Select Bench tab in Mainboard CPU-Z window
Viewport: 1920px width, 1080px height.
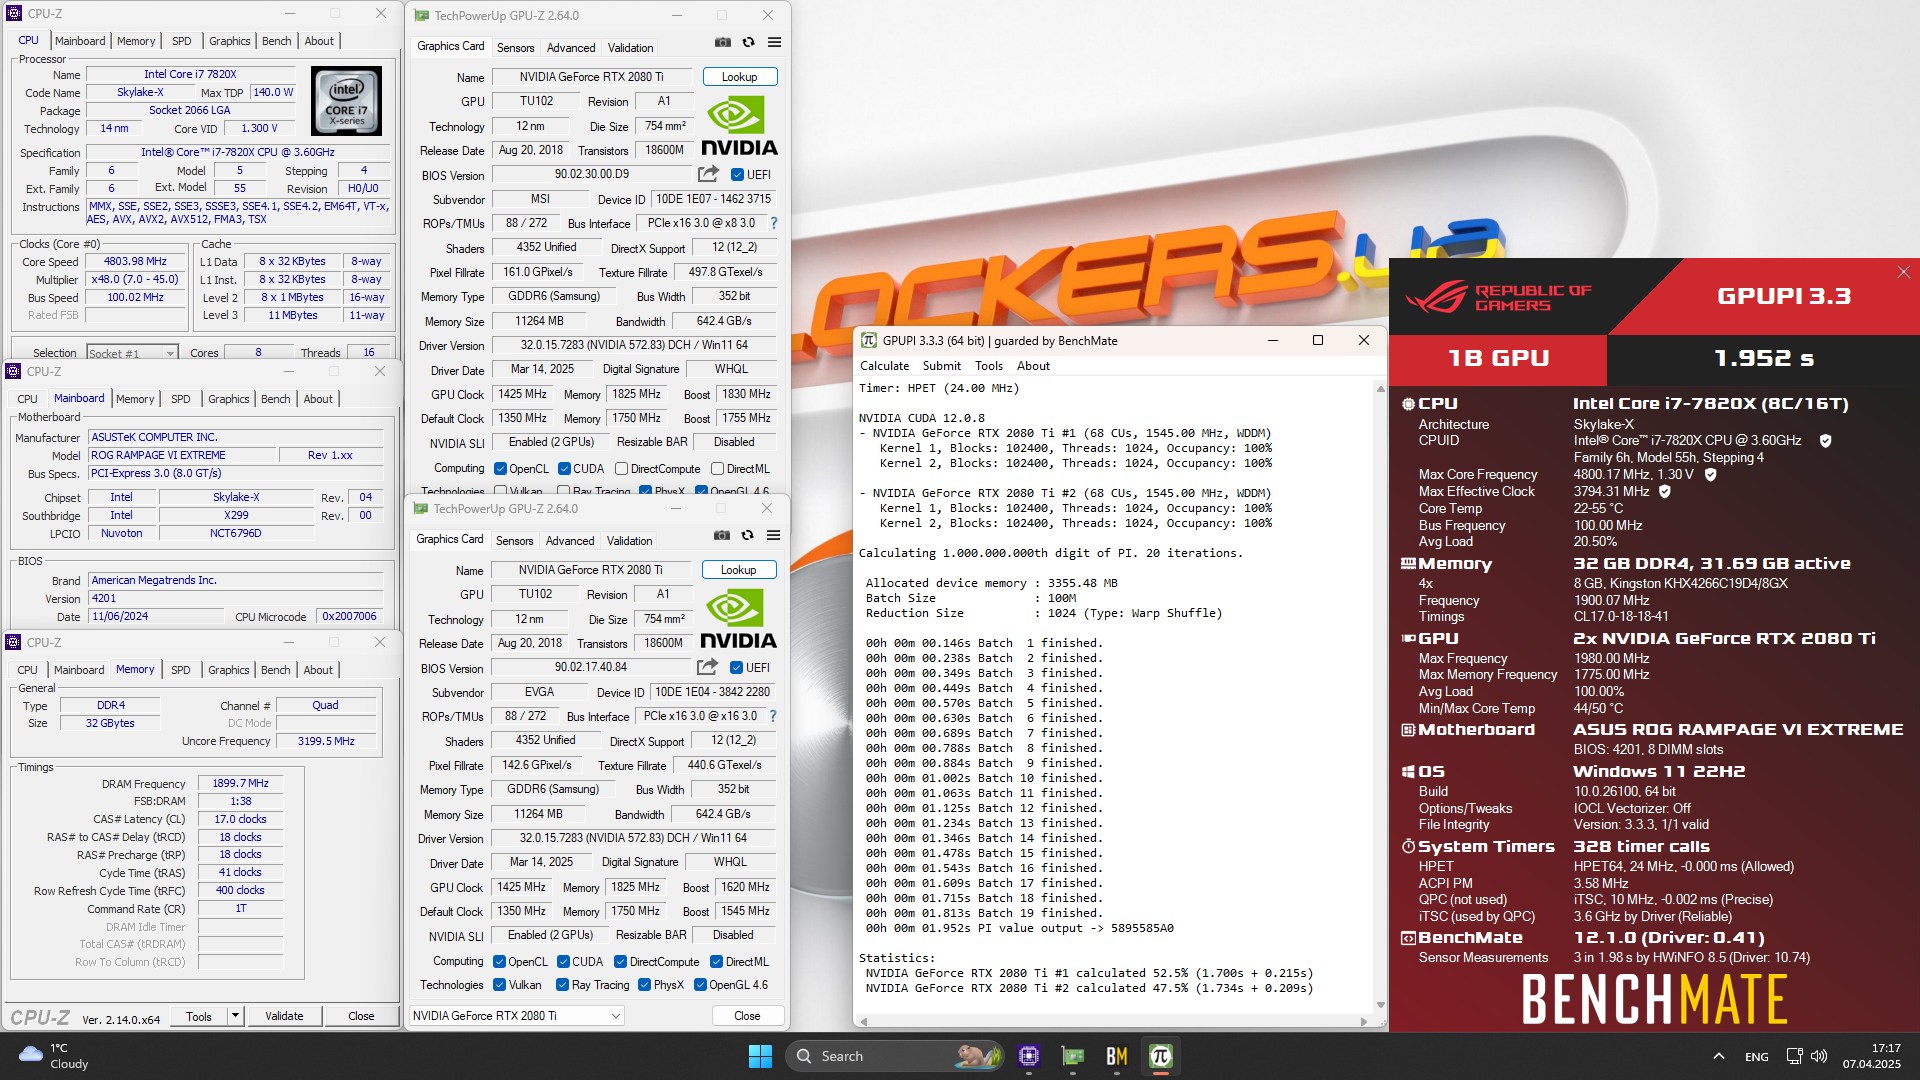point(275,399)
